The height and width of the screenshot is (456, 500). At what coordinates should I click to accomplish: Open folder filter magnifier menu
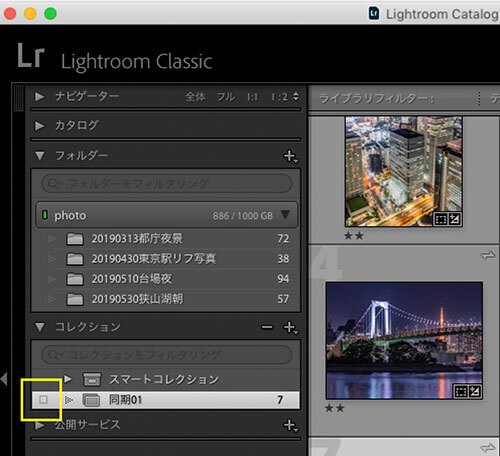54,183
